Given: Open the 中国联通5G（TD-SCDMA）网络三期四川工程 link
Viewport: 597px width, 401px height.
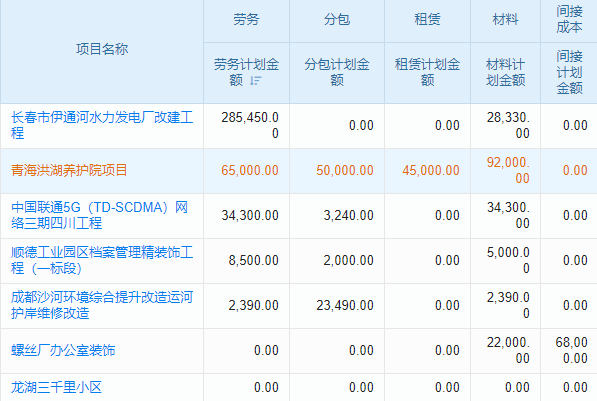Looking at the screenshot, I should pos(99,215).
